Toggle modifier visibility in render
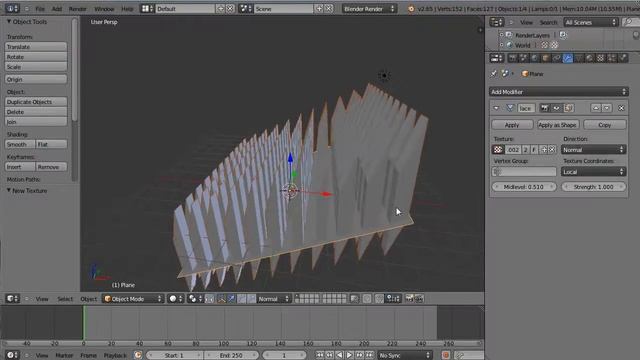The image size is (640, 360). click(x=544, y=108)
